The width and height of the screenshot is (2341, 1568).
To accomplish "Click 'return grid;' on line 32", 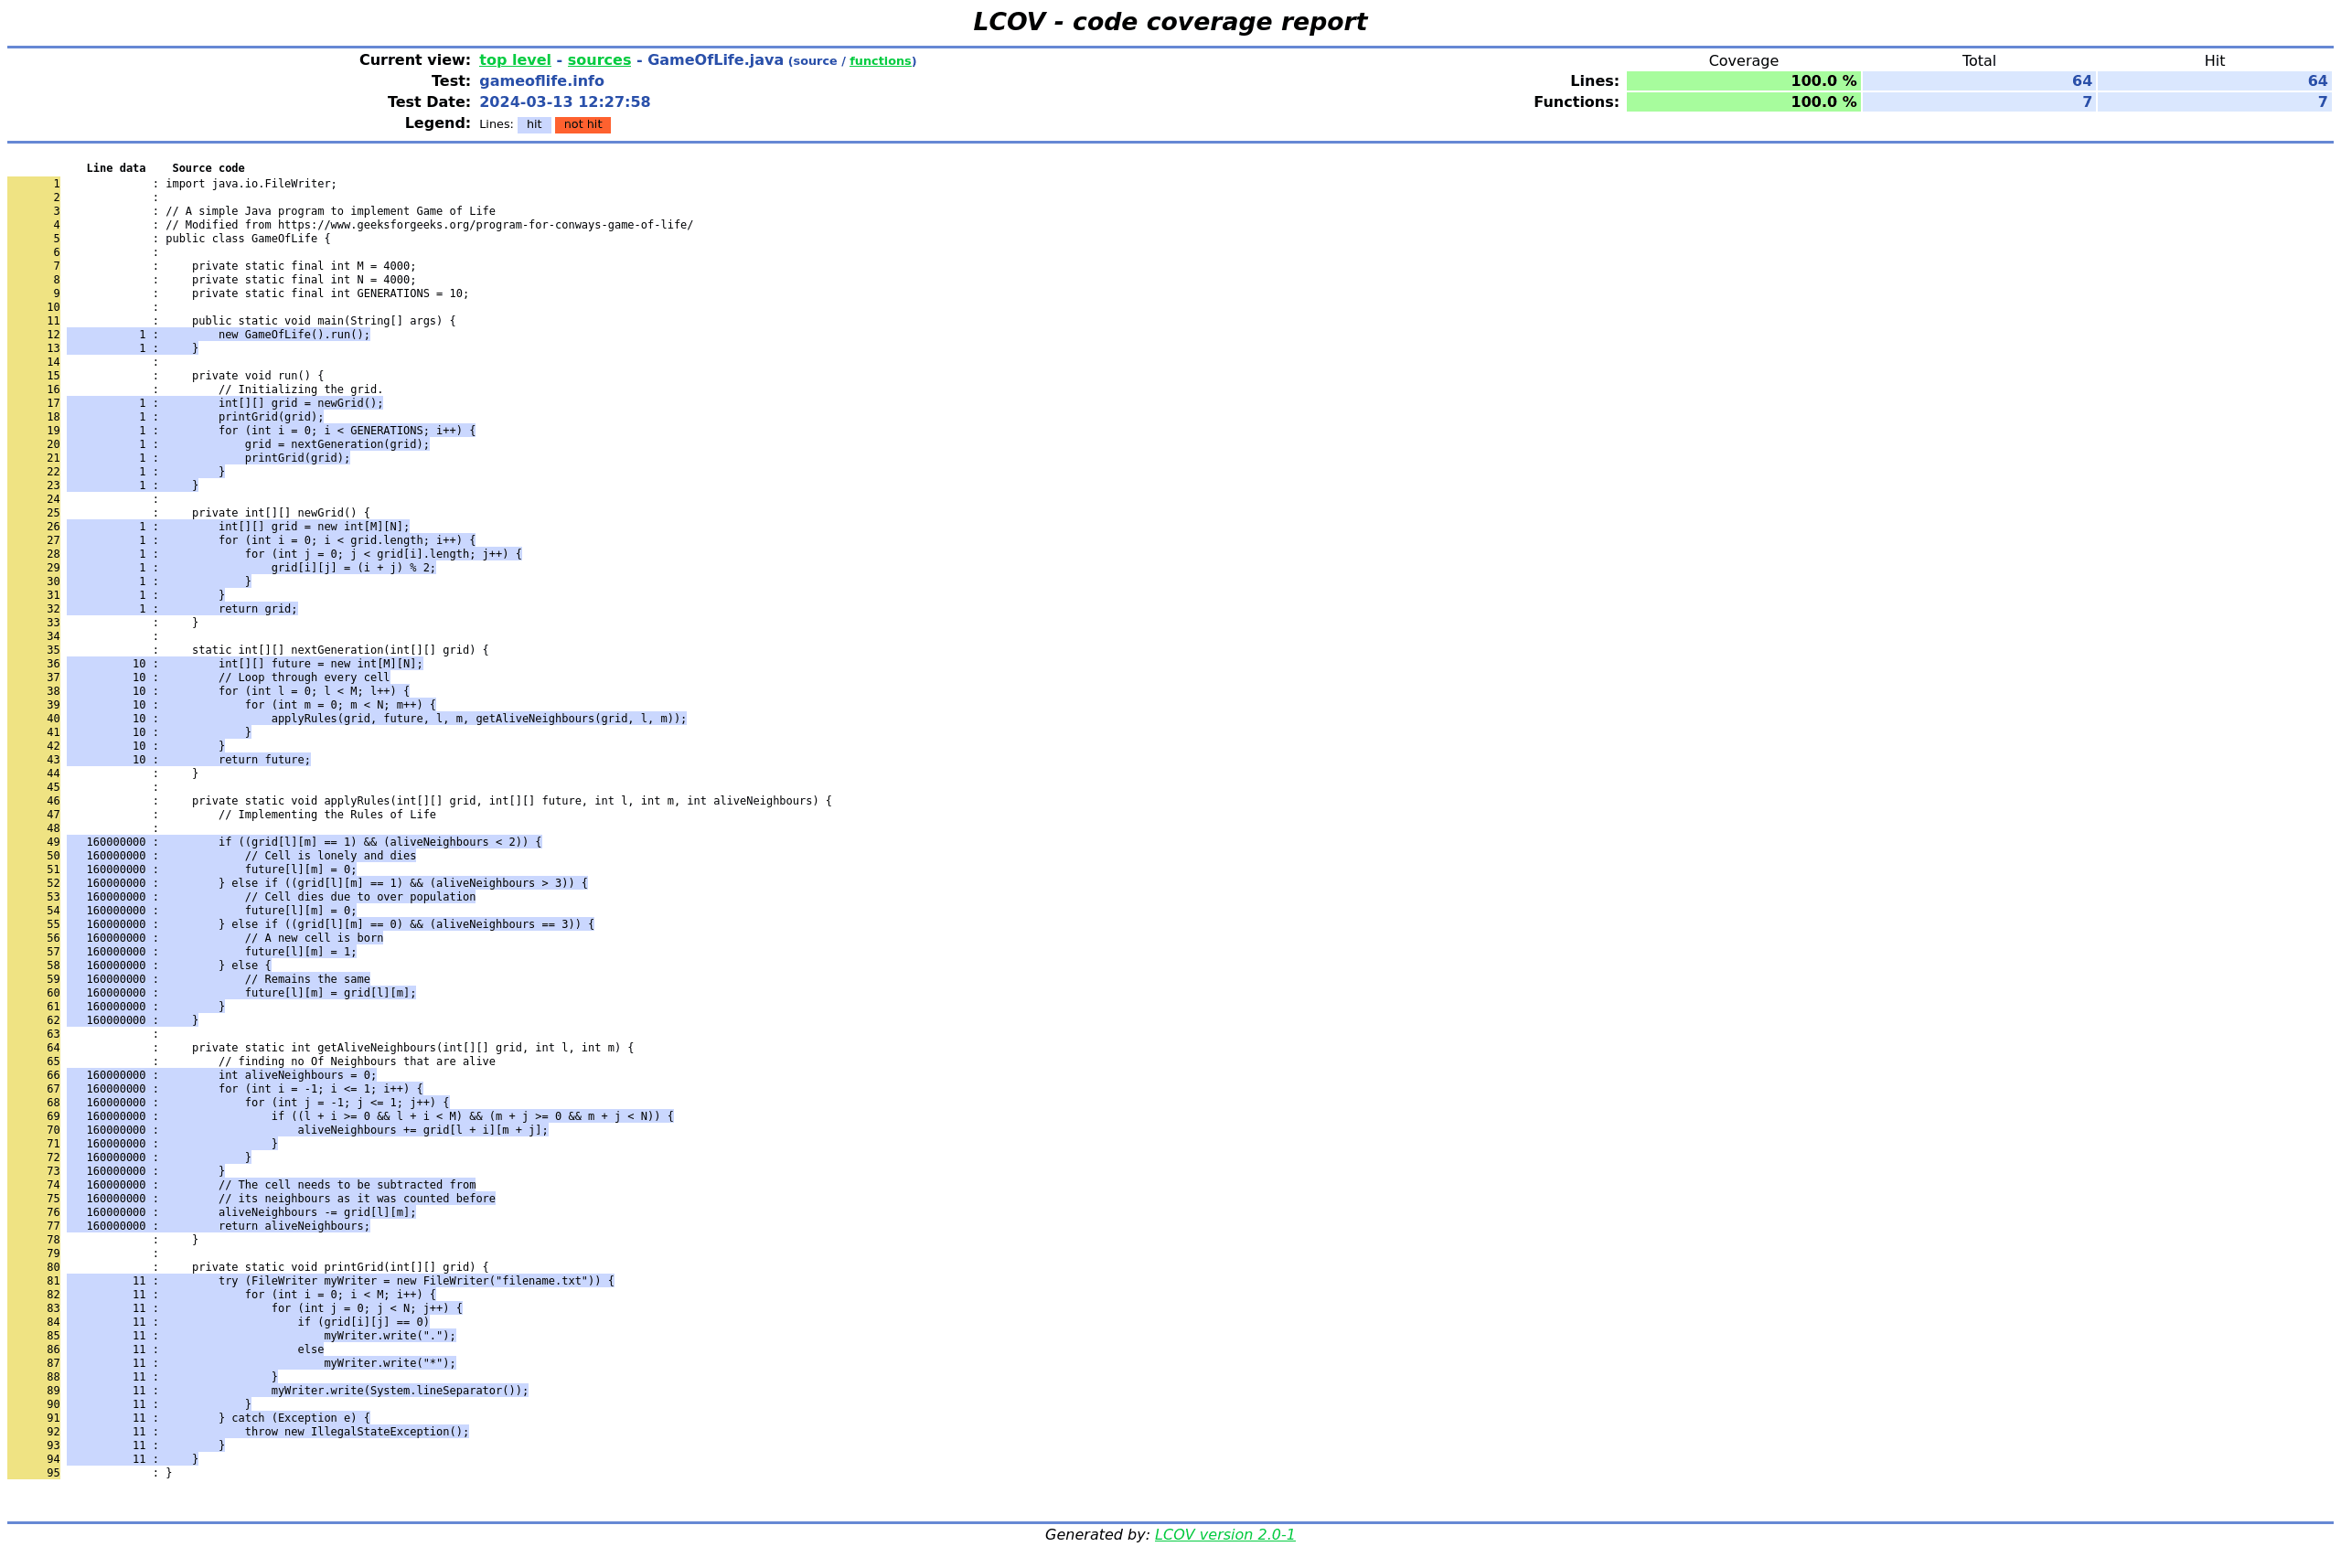I will point(257,609).
